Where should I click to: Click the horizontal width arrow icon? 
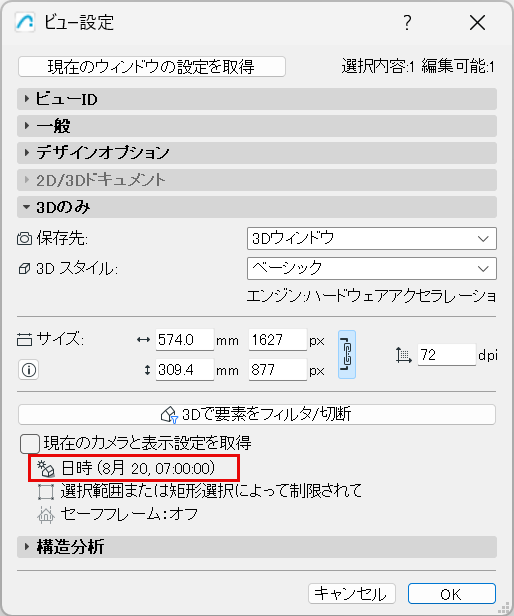click(x=143, y=340)
